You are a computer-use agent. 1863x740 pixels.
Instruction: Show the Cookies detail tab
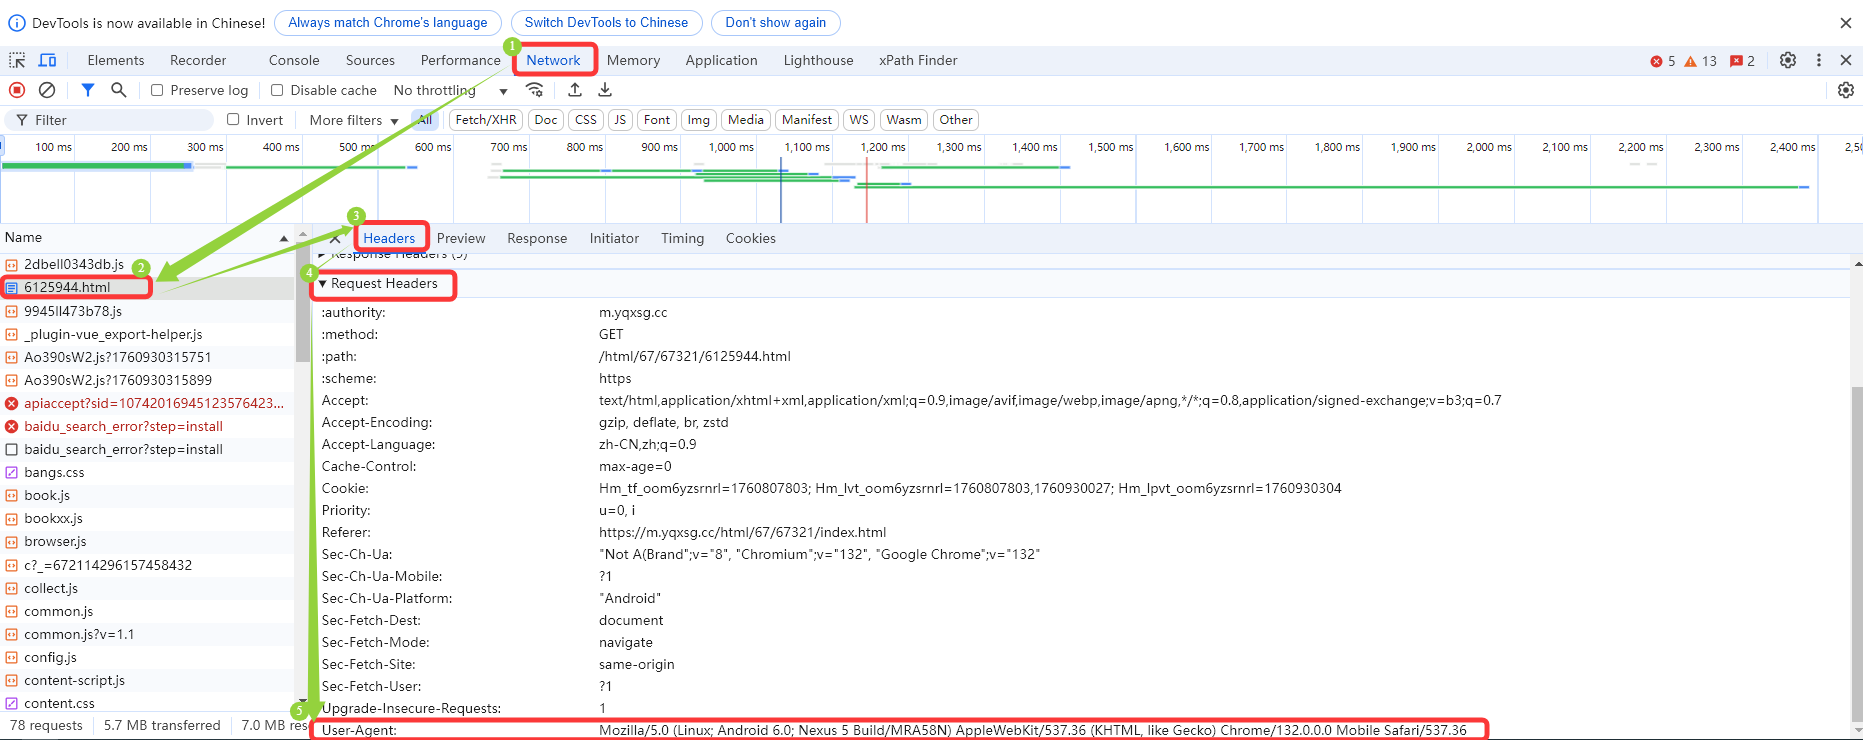click(751, 238)
